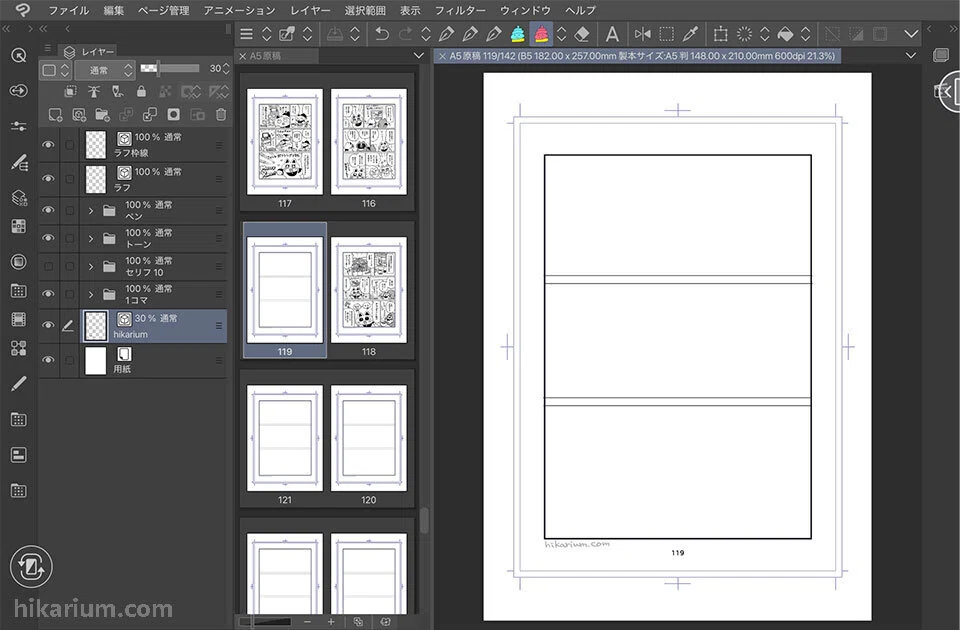Select the レイヤー panel tab
960x630 pixels.
click(89, 51)
